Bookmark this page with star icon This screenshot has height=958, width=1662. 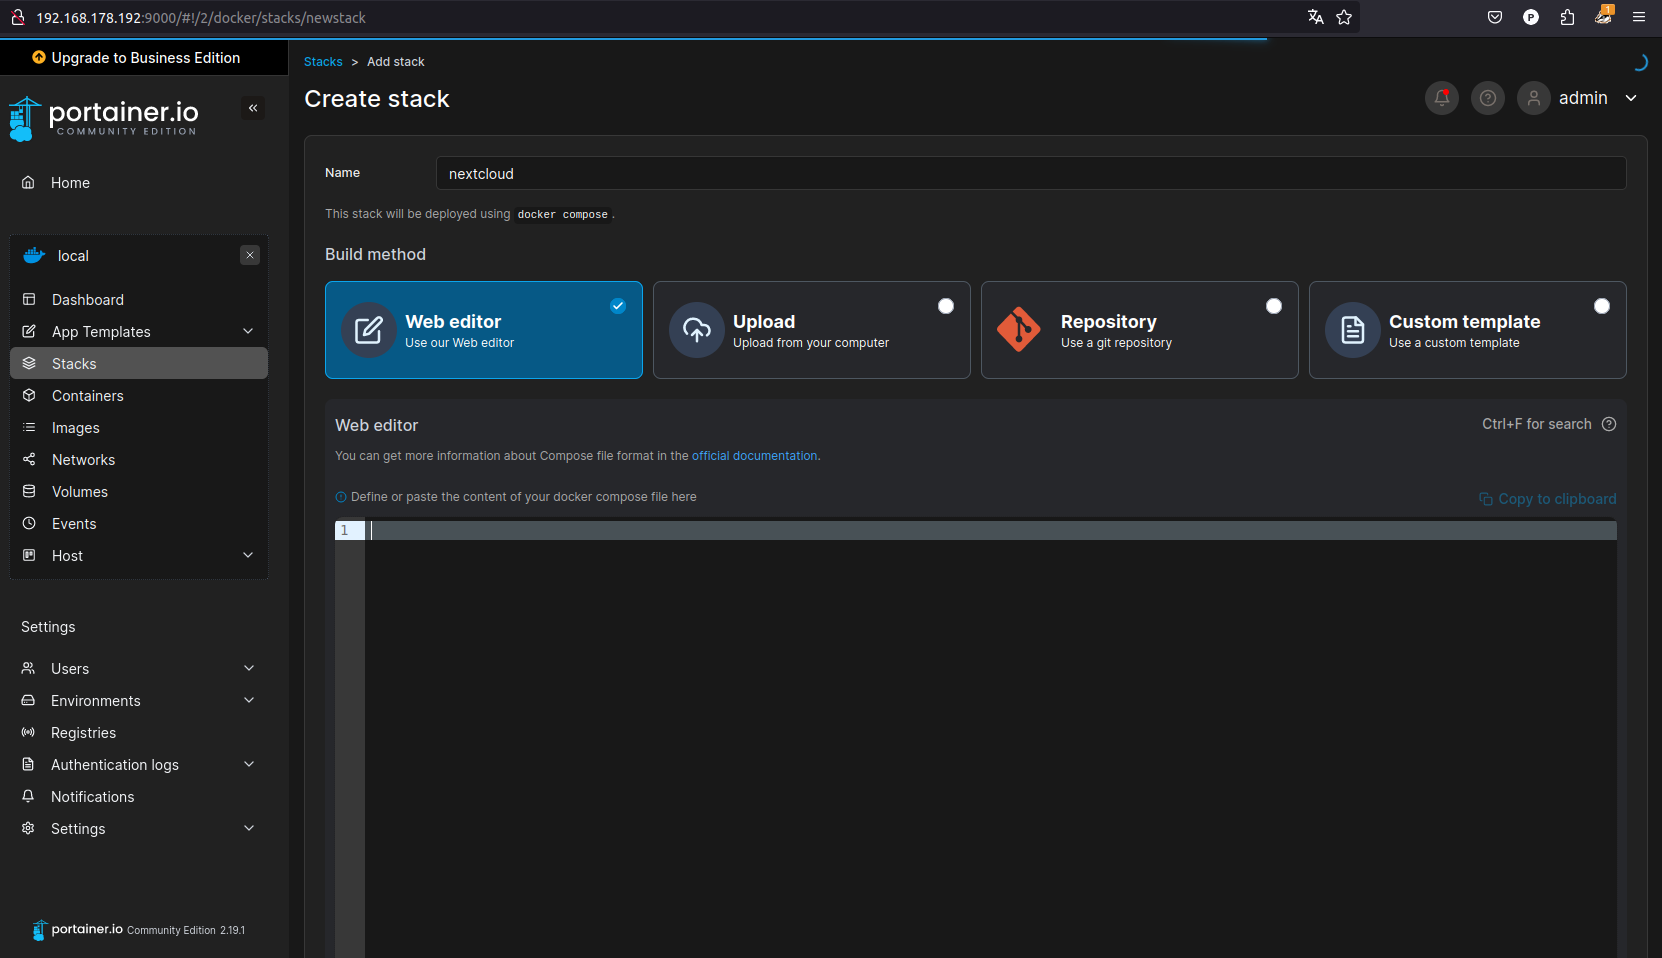(x=1344, y=17)
